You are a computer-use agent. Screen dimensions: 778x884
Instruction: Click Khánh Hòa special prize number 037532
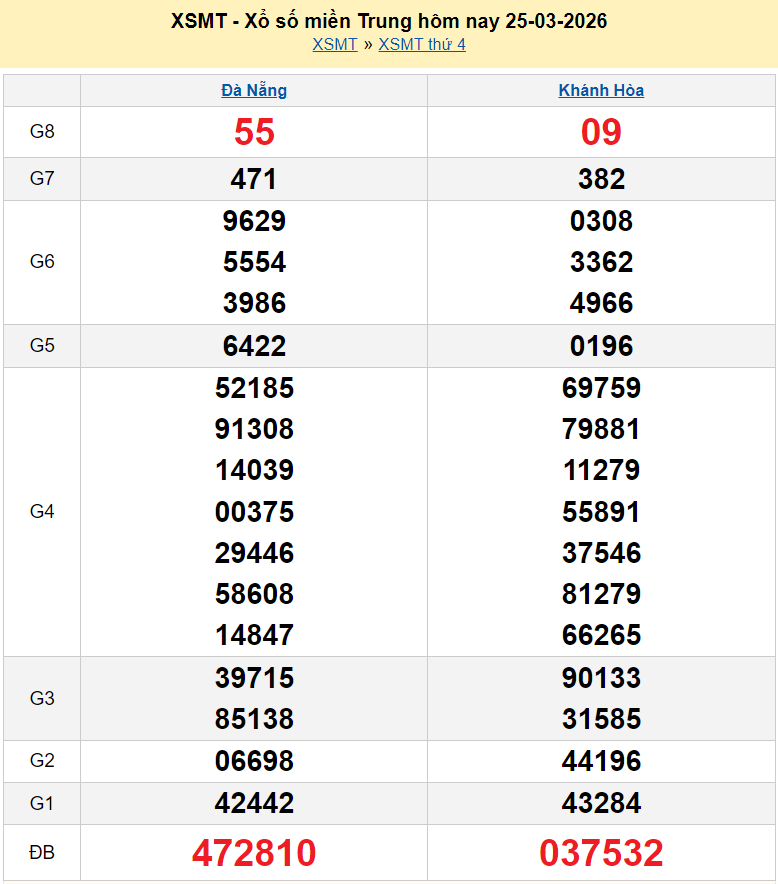[601, 853]
